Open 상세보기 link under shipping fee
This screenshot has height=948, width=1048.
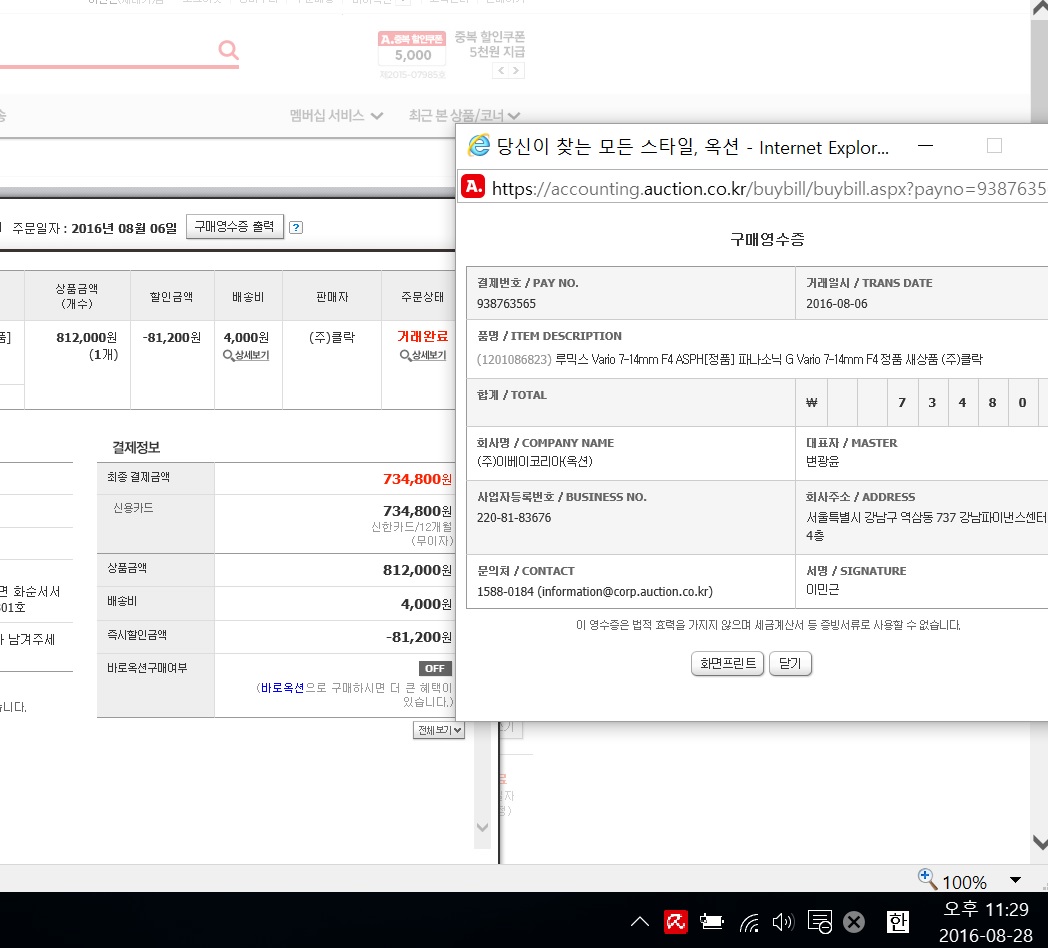tap(247, 355)
